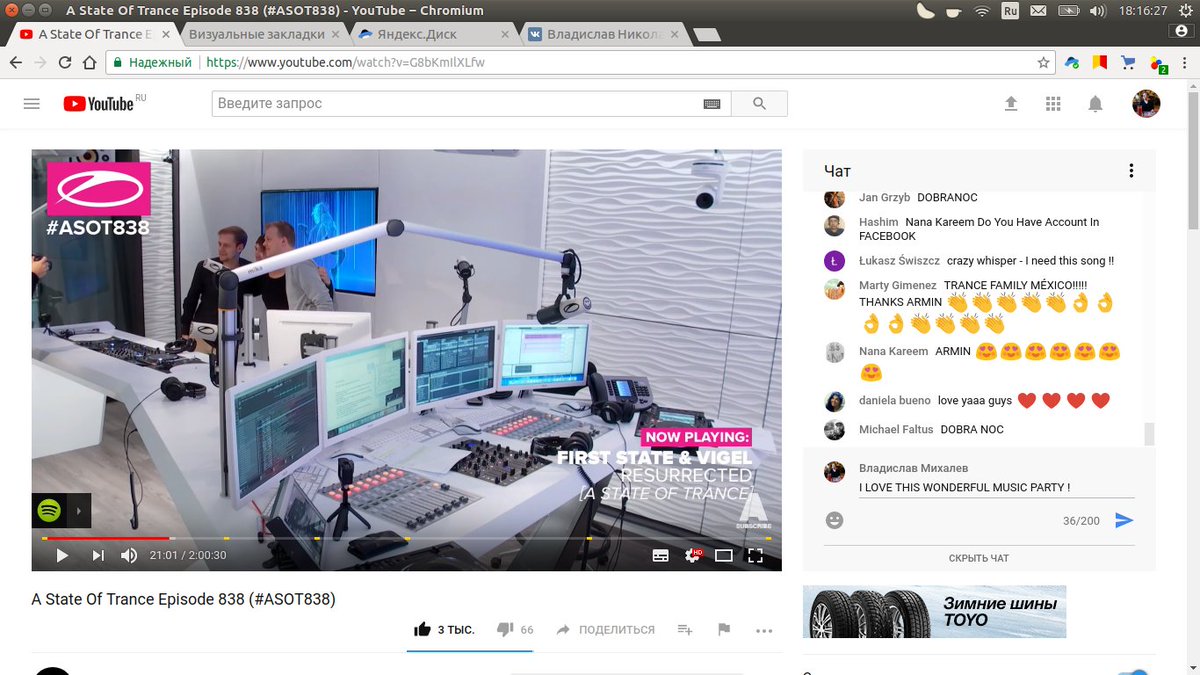Open the YouTube hamburger guide menu

[31, 104]
